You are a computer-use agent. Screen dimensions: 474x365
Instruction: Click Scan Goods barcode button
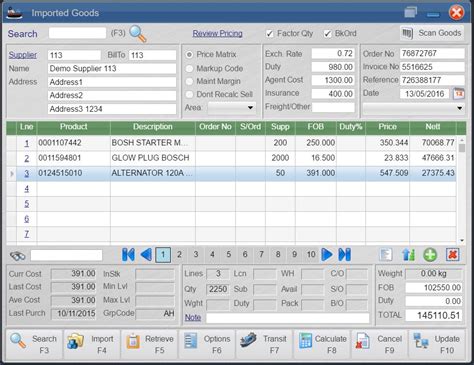pyautogui.click(x=432, y=33)
